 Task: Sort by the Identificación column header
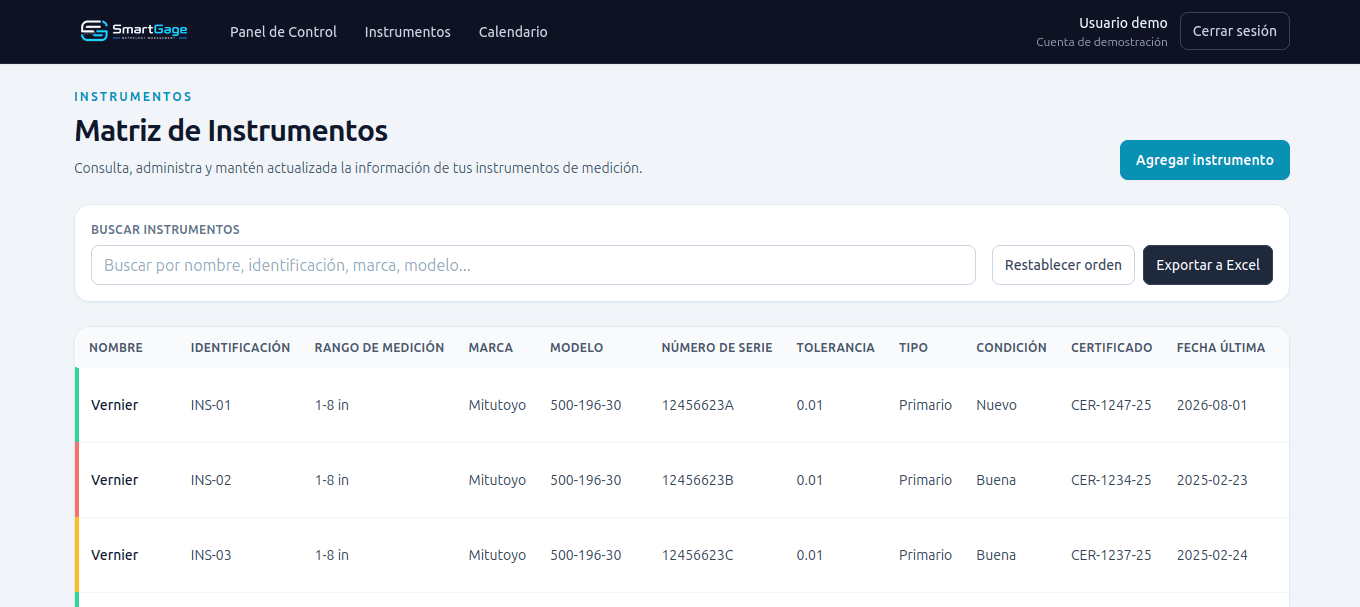(240, 348)
